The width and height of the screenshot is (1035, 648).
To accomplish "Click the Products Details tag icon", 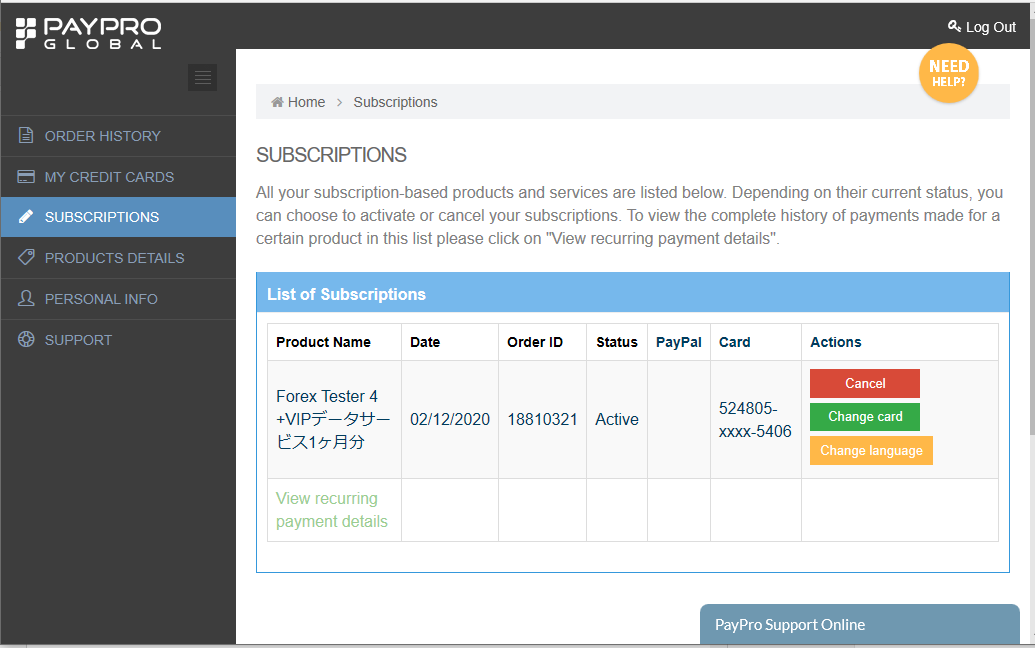I will point(26,257).
